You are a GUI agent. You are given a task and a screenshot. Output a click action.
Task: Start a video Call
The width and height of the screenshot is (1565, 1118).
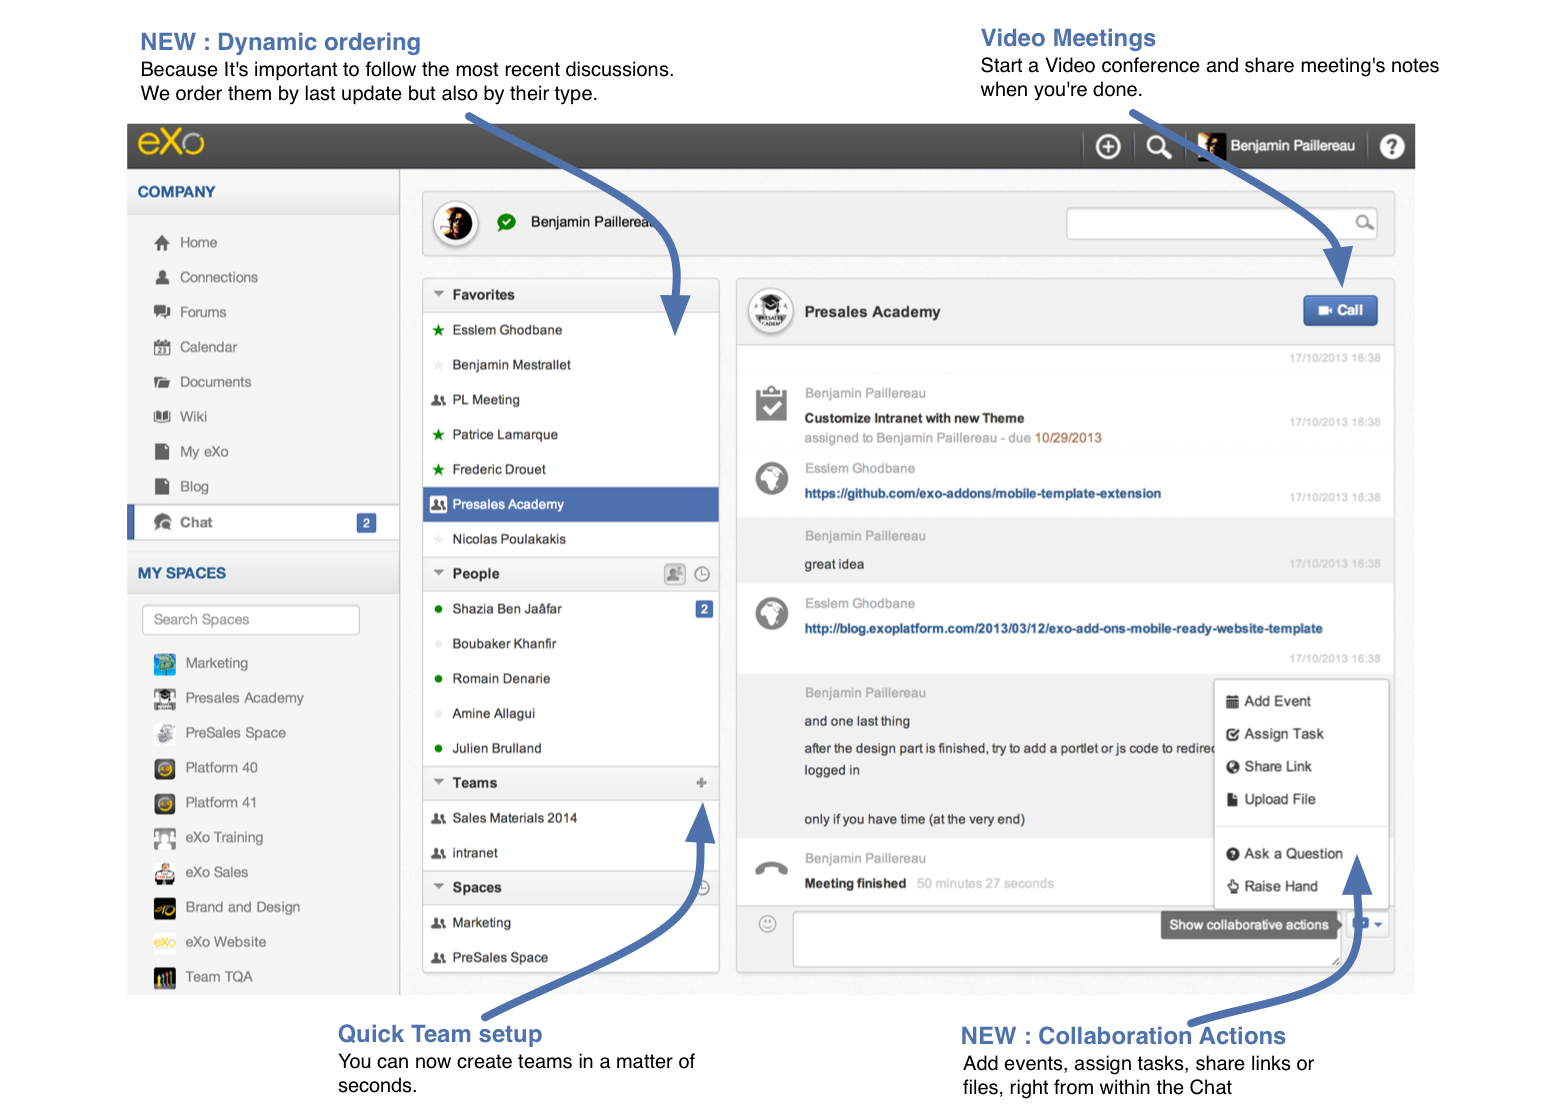point(1340,310)
